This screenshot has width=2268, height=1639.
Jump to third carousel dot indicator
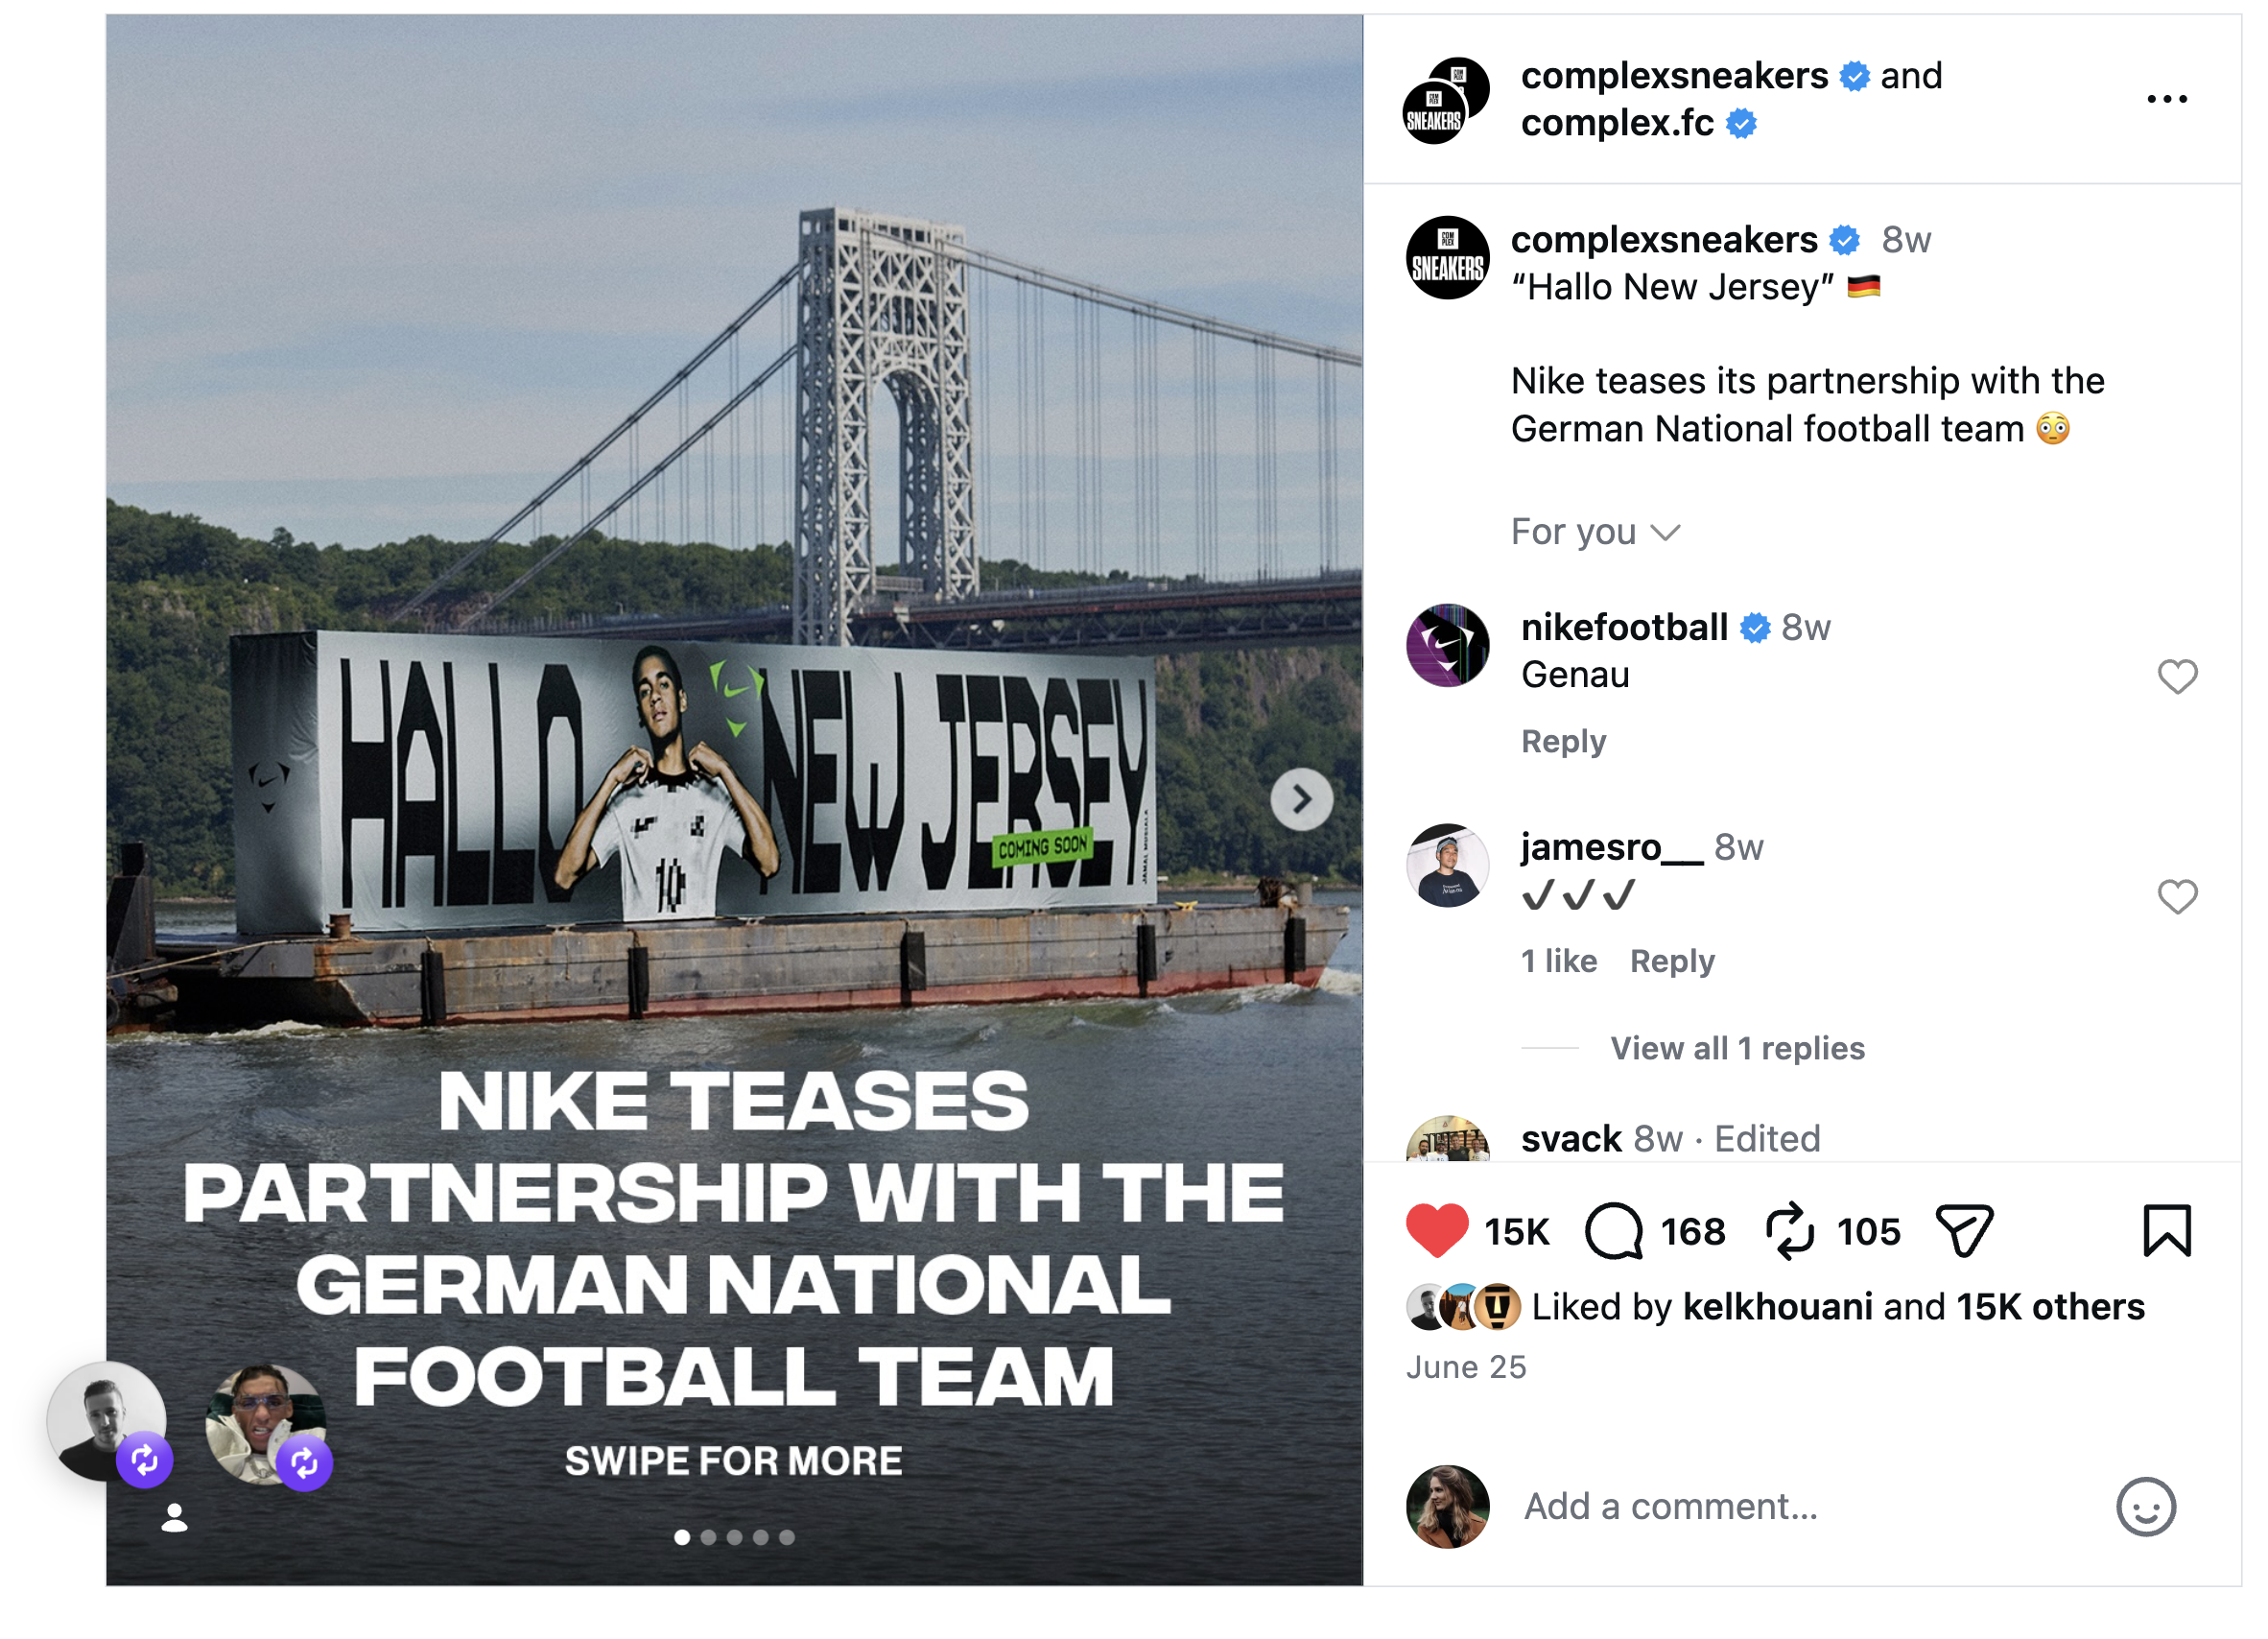[735, 1537]
